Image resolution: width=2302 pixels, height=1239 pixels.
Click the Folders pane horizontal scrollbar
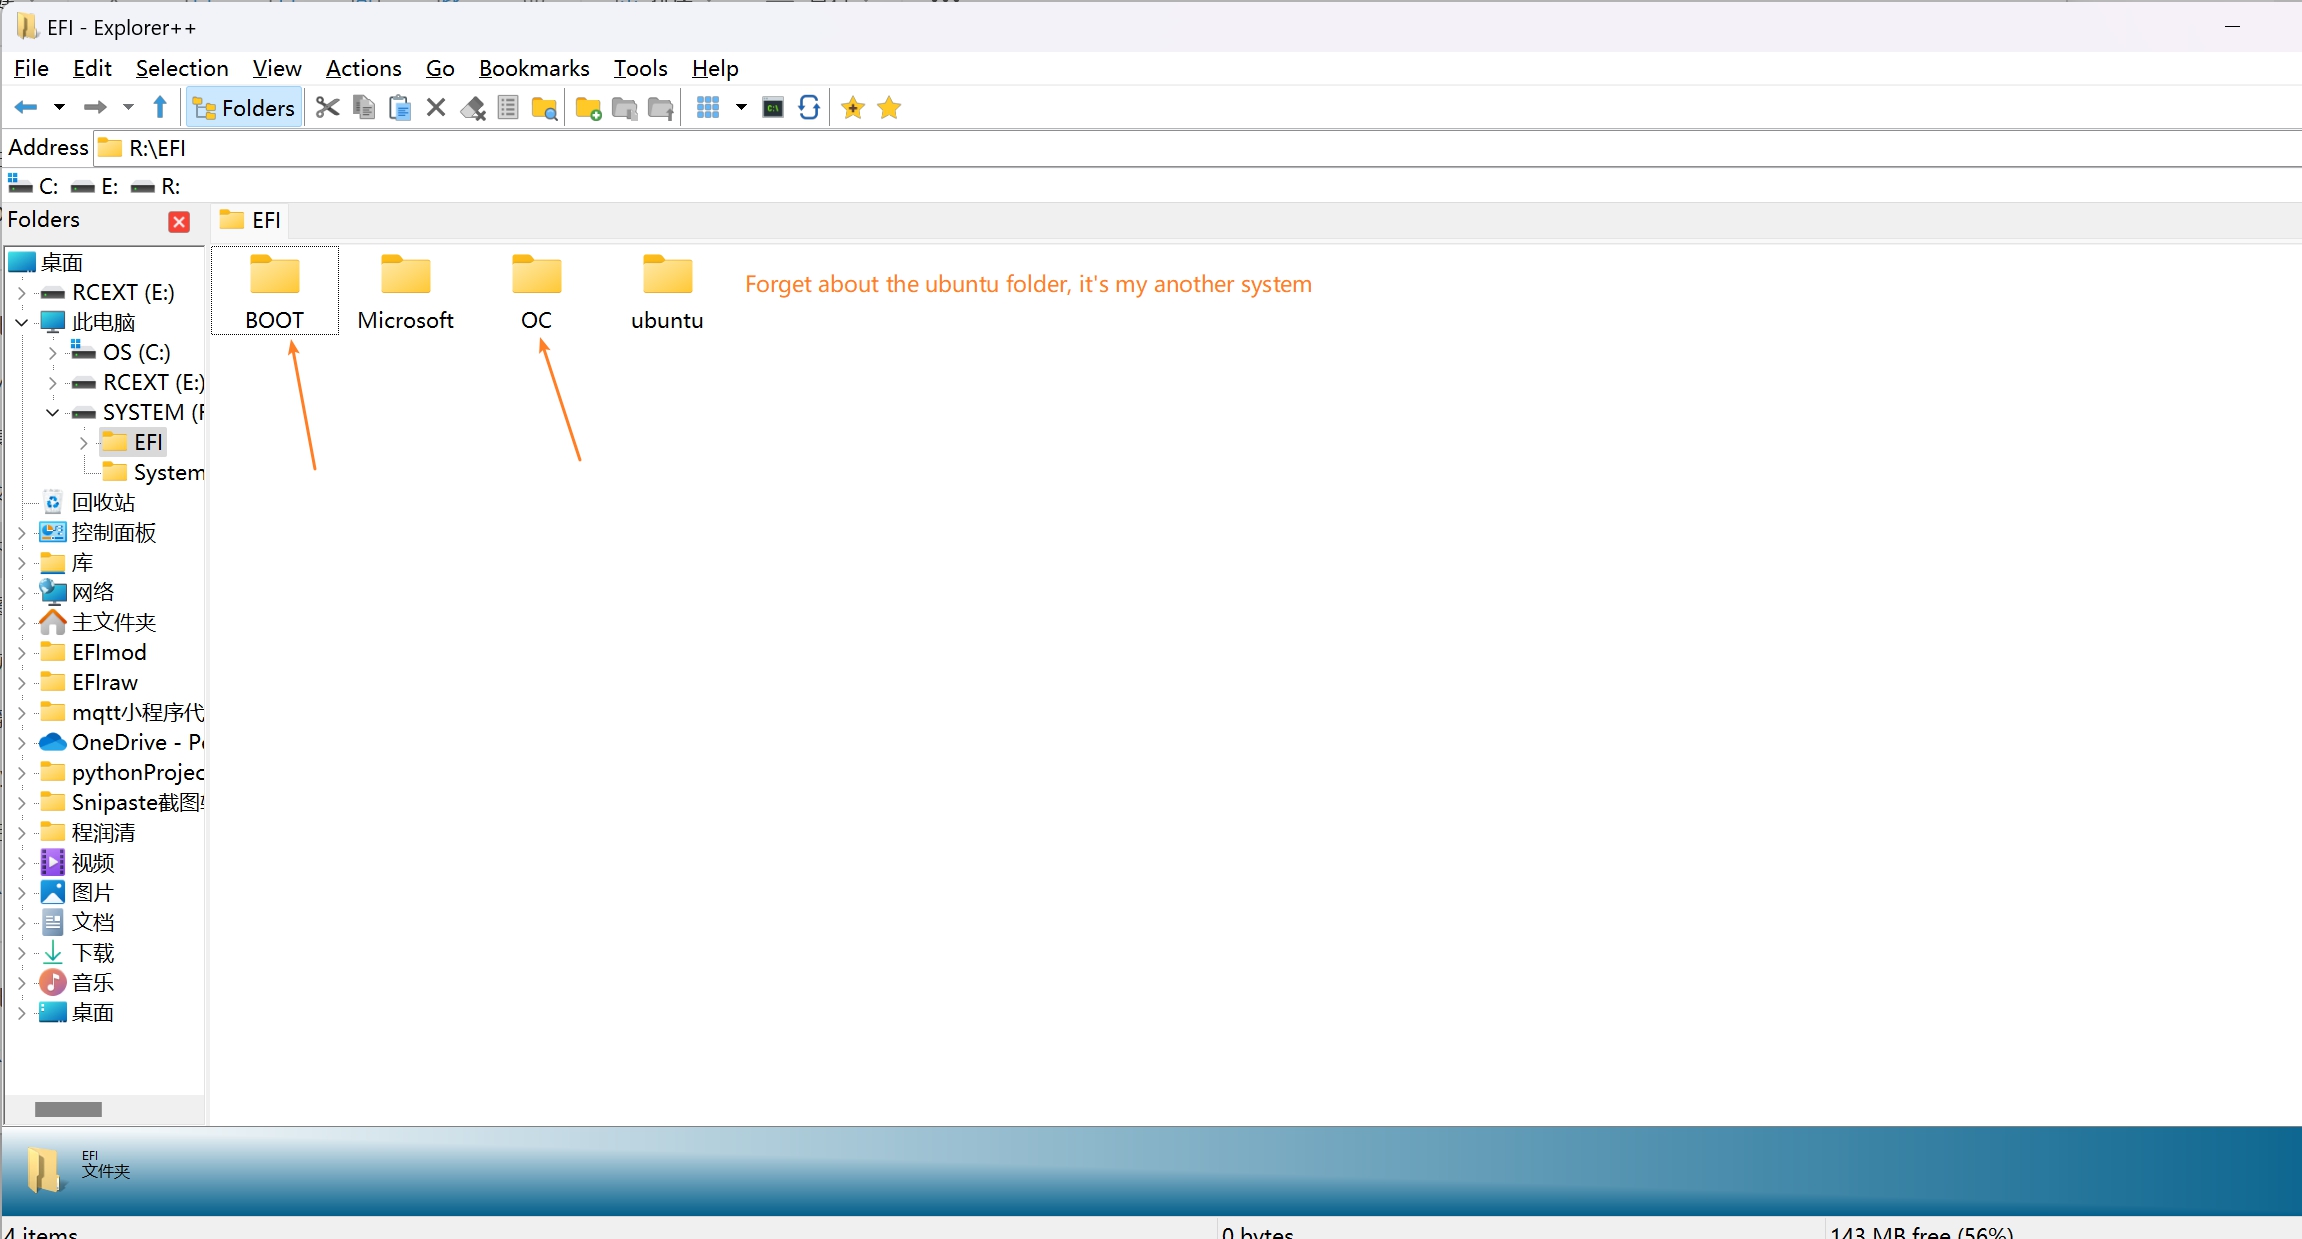tap(68, 1109)
